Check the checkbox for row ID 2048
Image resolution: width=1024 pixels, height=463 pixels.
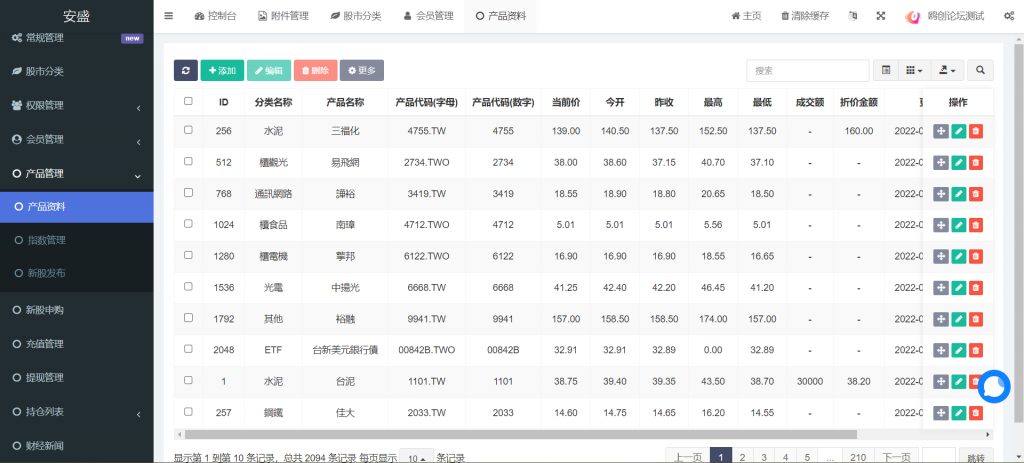(x=188, y=349)
